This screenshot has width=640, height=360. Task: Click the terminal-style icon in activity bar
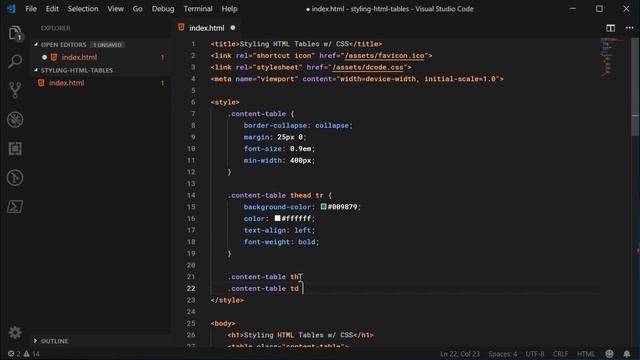pos(15,207)
